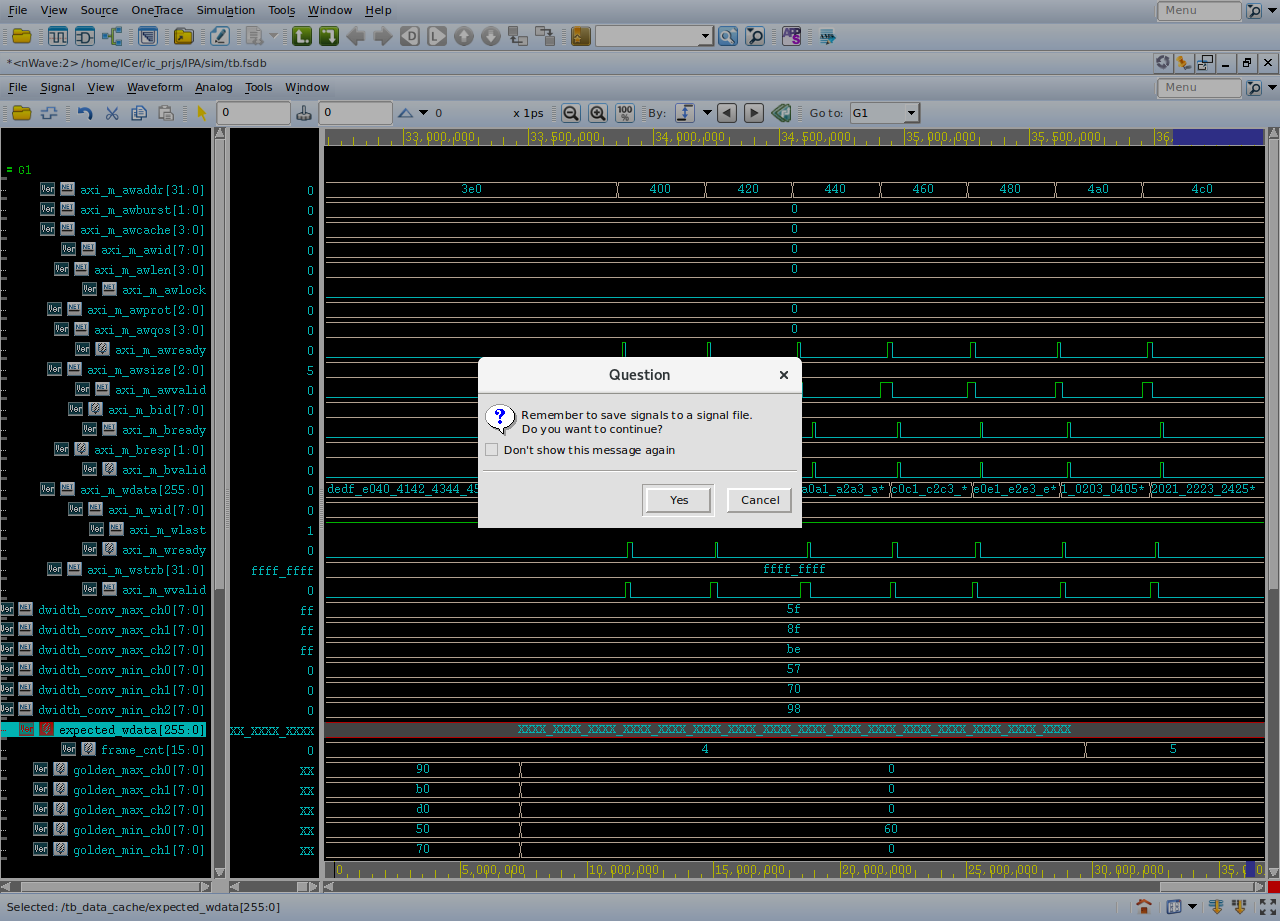Select the axi_m_awready signal type icon
Viewport: 1280px width, 921px height.
point(102,350)
